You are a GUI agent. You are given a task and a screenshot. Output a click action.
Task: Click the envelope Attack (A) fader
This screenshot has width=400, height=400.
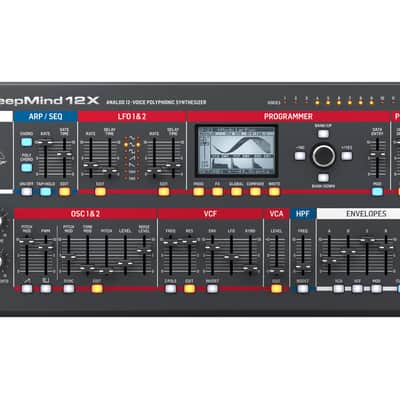(329, 261)
